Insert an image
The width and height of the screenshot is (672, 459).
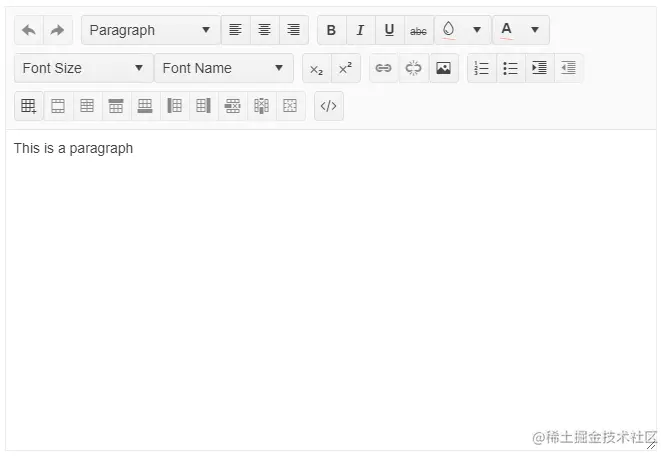point(444,68)
